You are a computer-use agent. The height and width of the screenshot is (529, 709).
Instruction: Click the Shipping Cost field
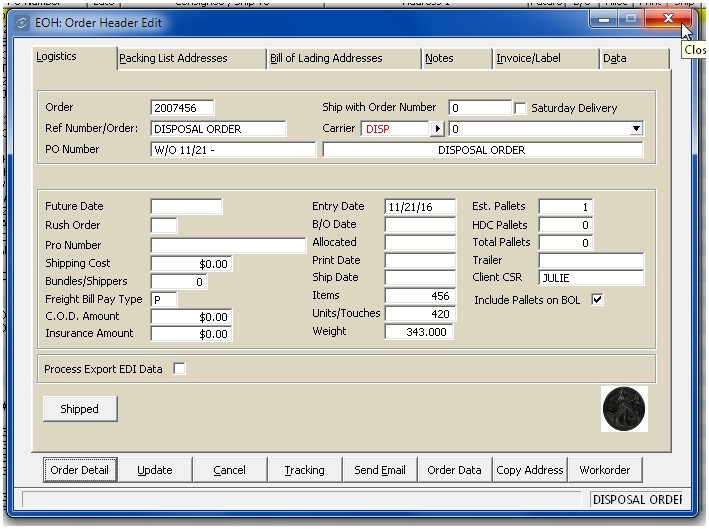(192, 264)
